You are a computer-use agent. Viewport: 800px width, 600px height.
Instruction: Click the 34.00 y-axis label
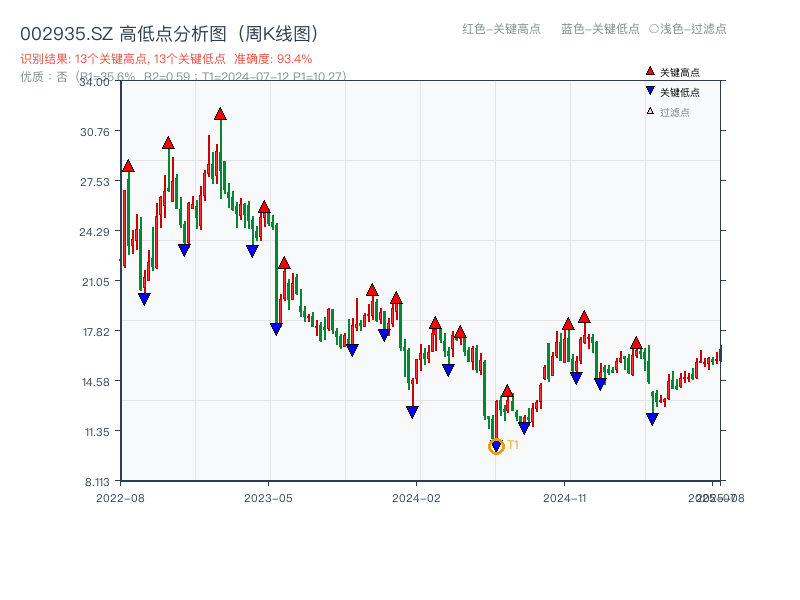tap(94, 82)
